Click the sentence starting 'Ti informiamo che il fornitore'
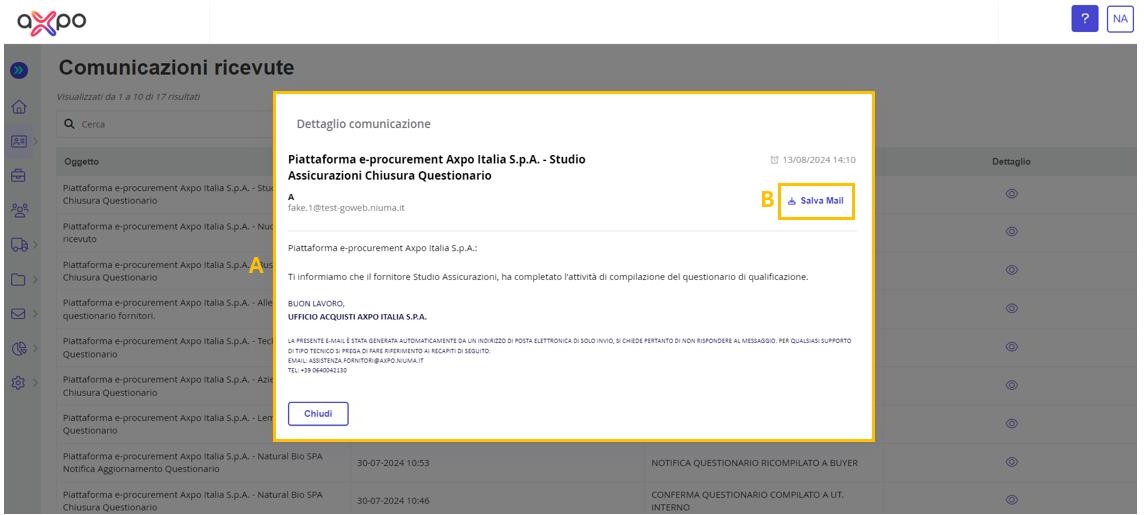The image size is (1144, 515). tap(549, 277)
